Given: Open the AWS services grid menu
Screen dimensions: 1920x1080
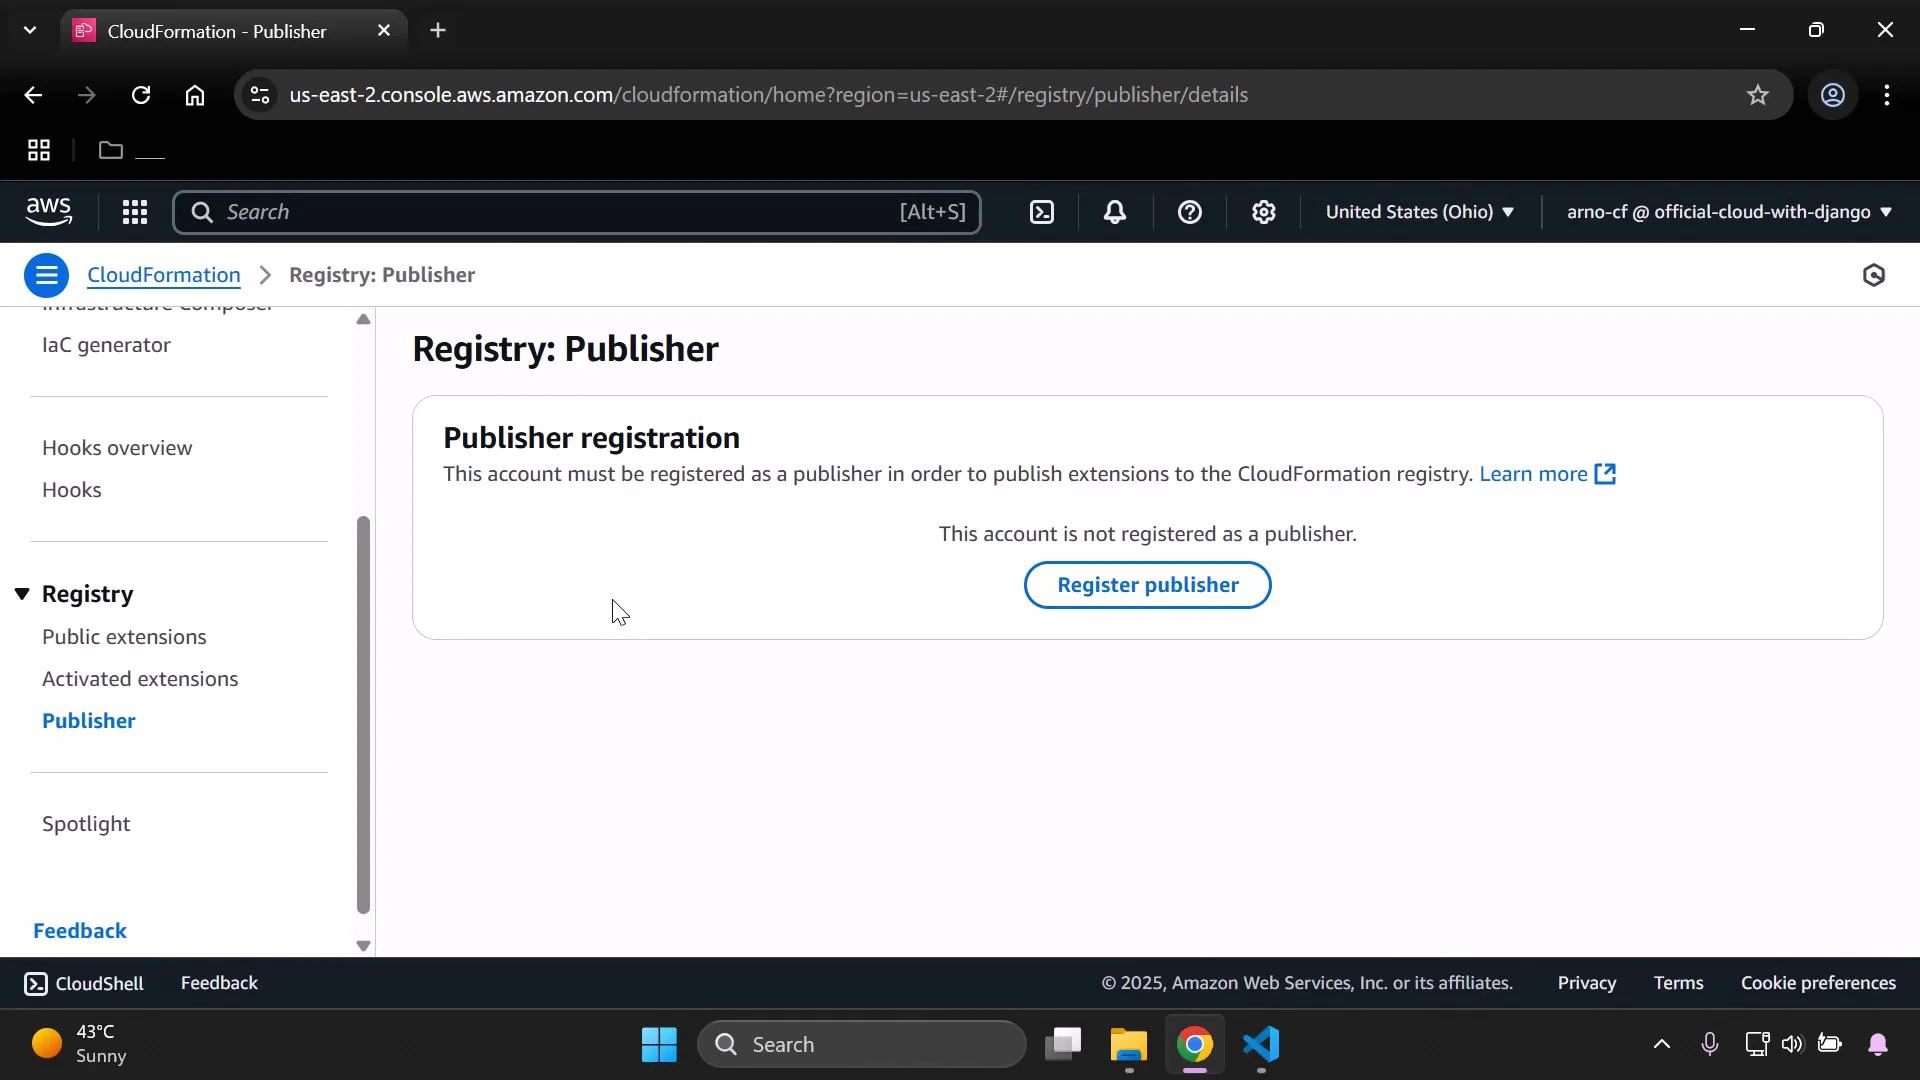Looking at the screenshot, I should point(135,212).
